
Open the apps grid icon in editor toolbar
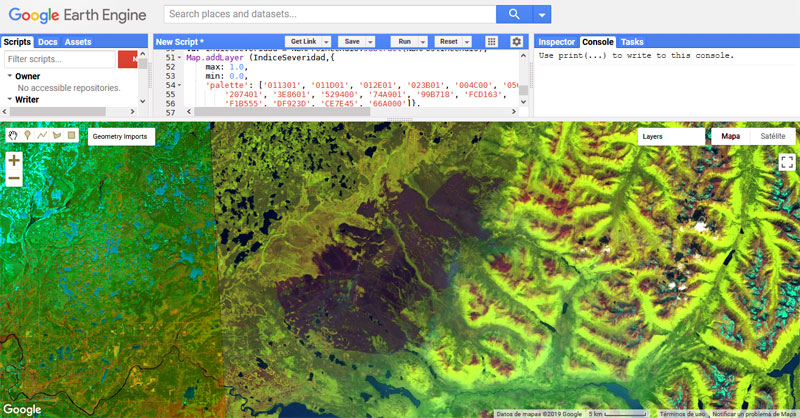491,41
